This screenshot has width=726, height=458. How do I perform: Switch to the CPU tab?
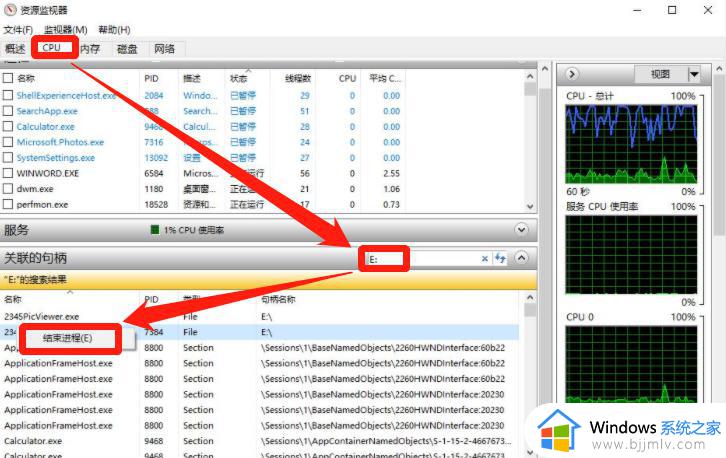(x=52, y=48)
